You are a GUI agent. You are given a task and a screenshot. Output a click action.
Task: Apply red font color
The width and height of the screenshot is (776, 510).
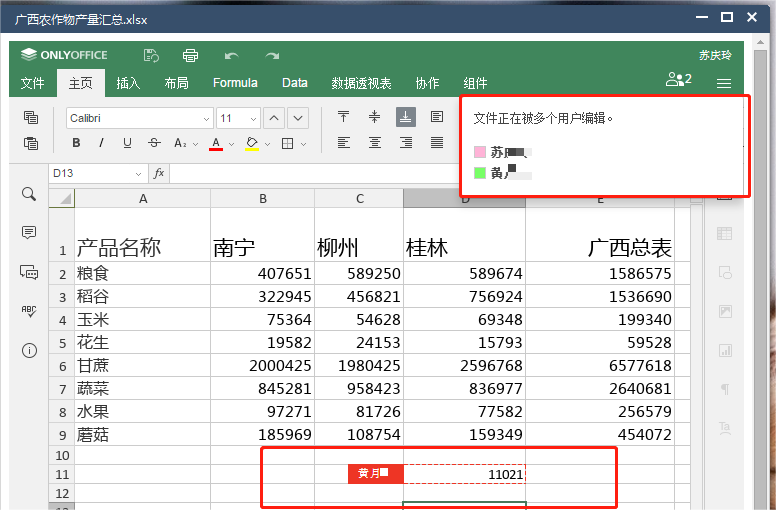pyautogui.click(x=216, y=143)
